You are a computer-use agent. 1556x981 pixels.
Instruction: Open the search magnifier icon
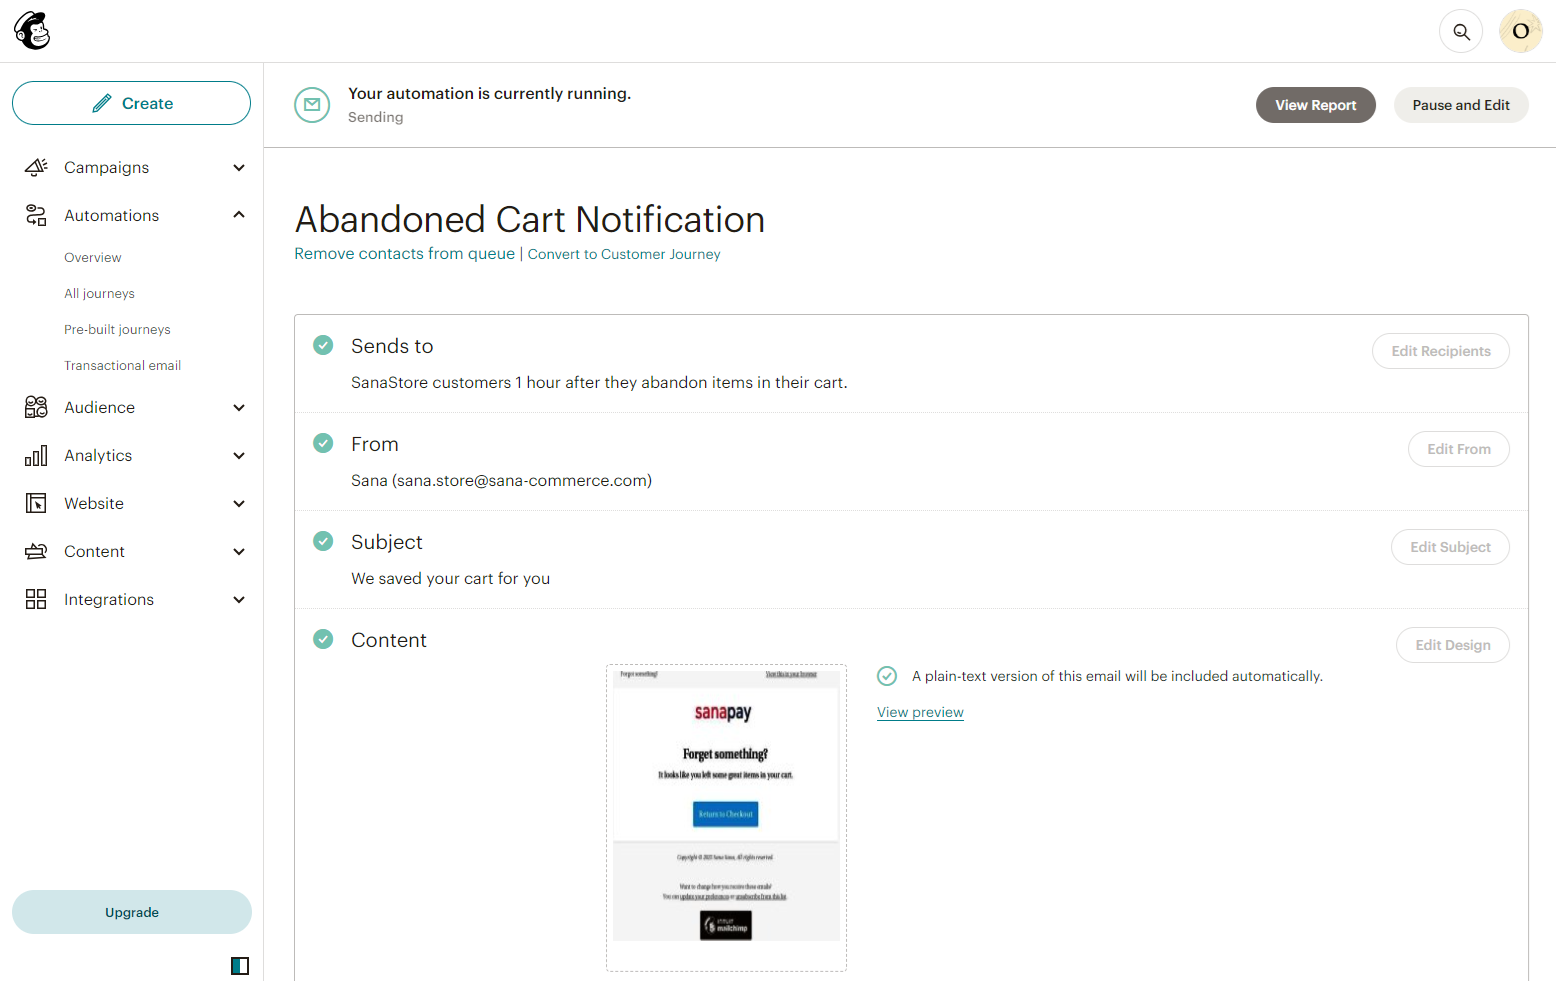coord(1461,31)
